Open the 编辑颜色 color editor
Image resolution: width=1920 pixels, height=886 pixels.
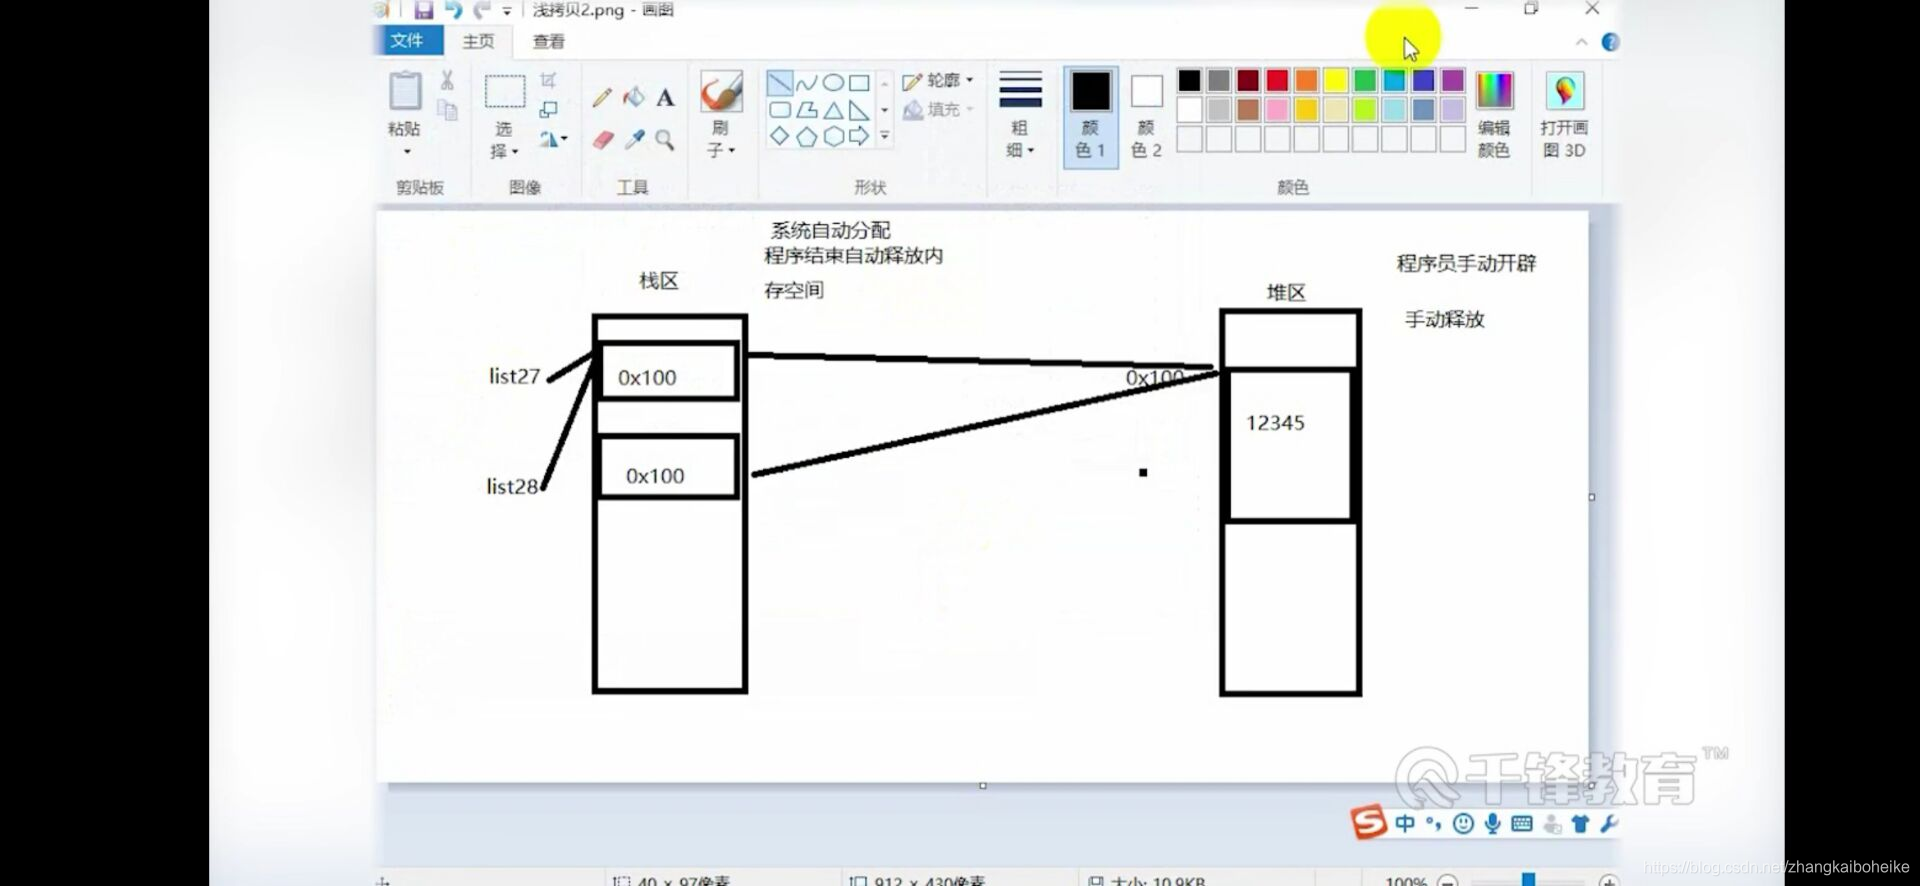click(1494, 115)
